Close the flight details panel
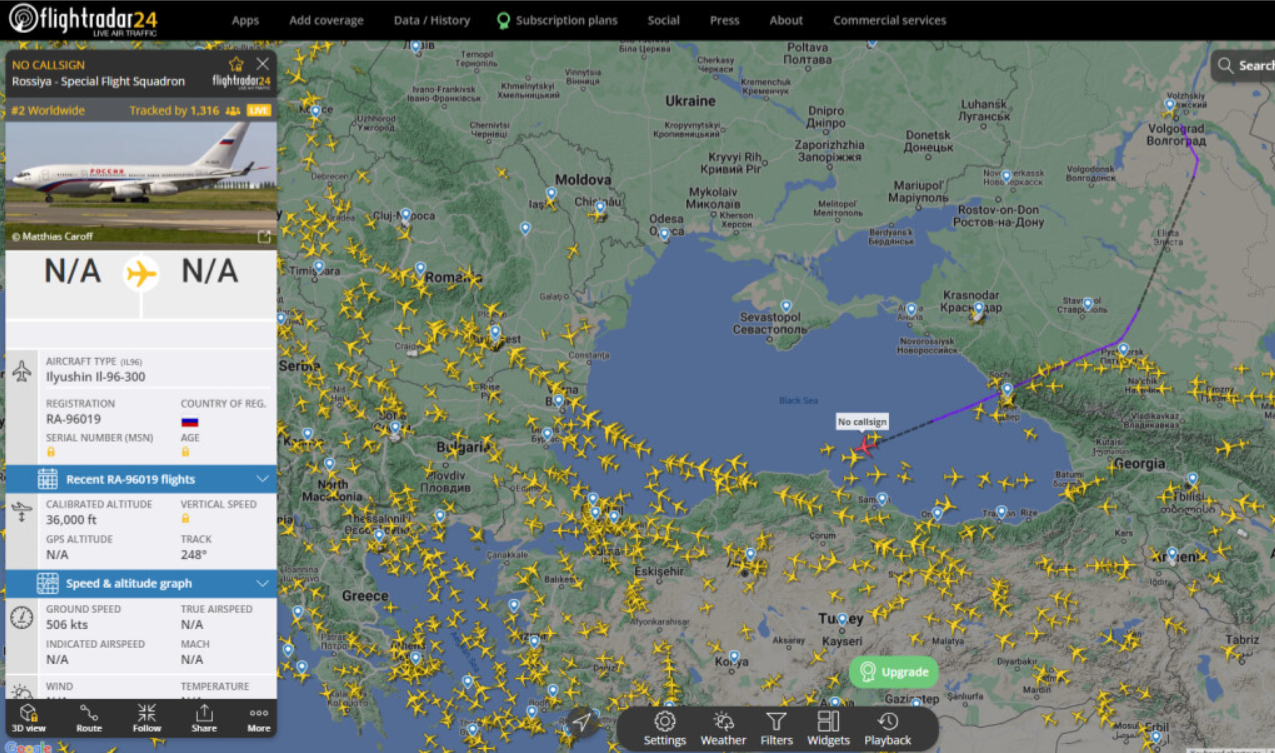 [x=263, y=64]
